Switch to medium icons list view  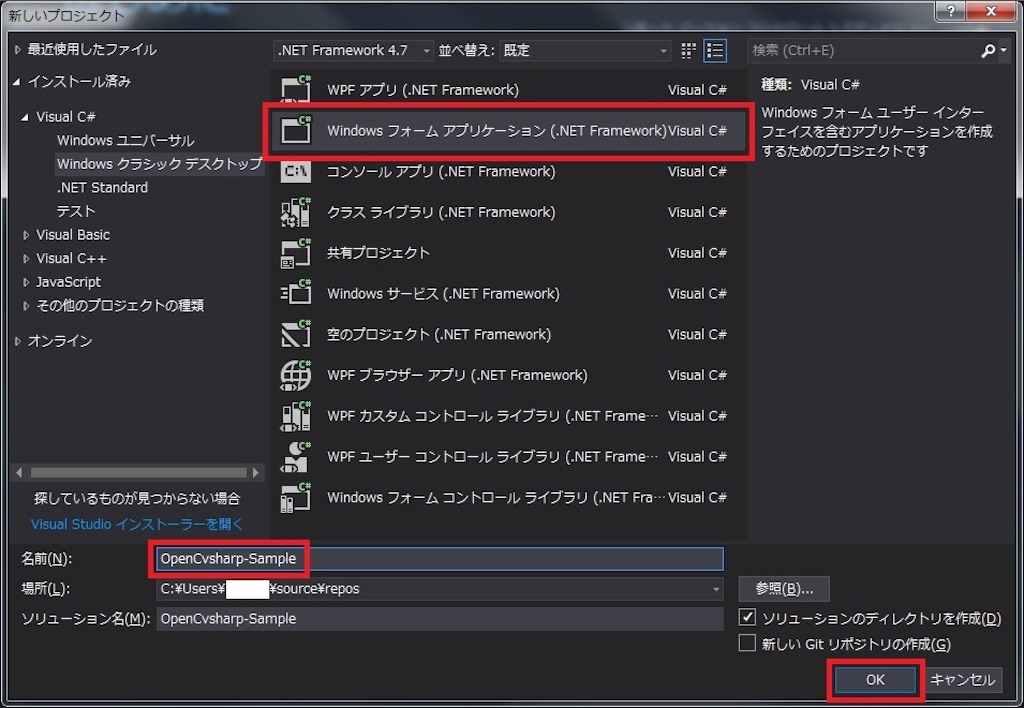715,50
